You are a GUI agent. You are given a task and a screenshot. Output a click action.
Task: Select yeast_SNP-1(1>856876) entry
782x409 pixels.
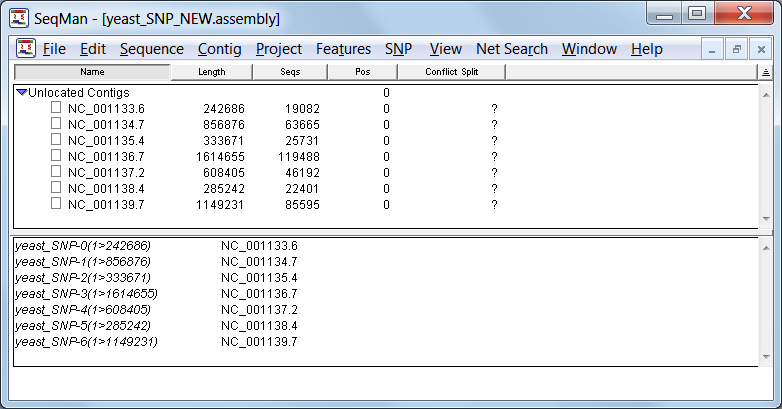[x=83, y=262]
